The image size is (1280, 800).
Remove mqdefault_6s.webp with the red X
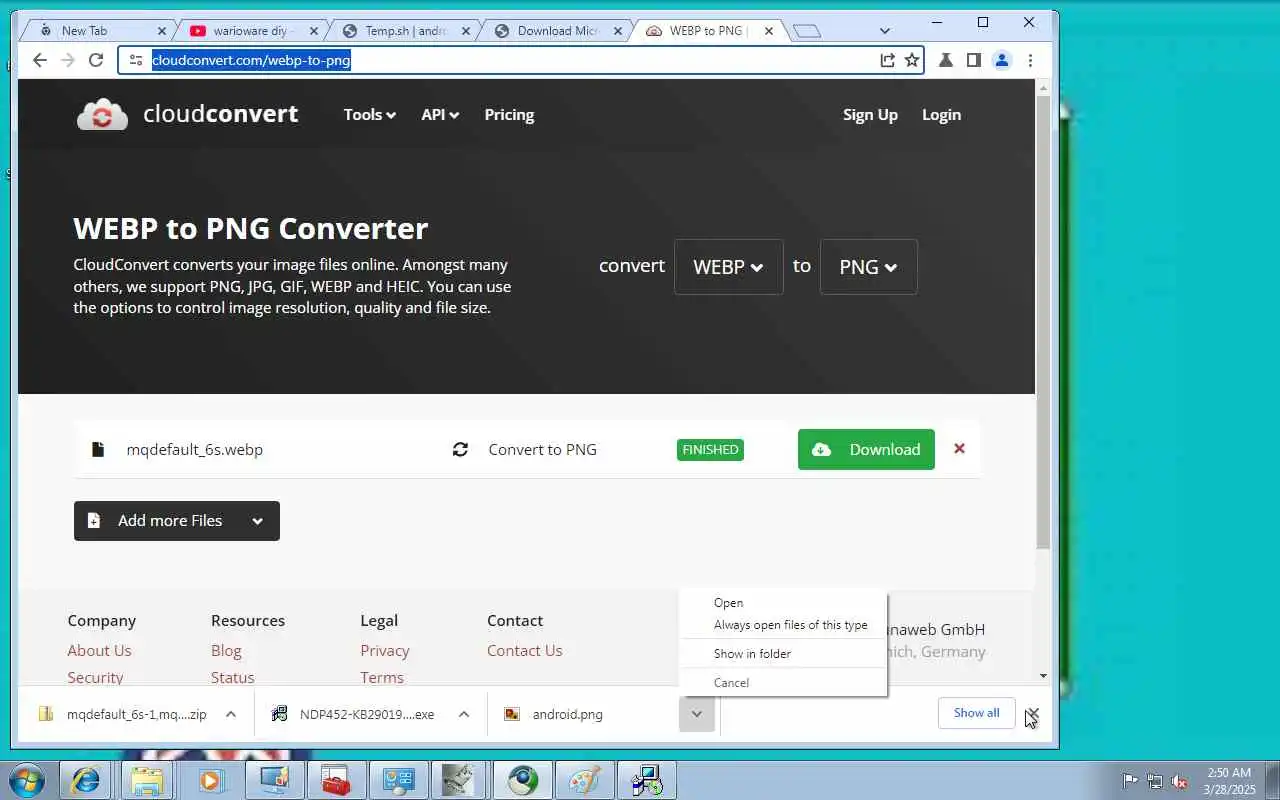(x=959, y=449)
